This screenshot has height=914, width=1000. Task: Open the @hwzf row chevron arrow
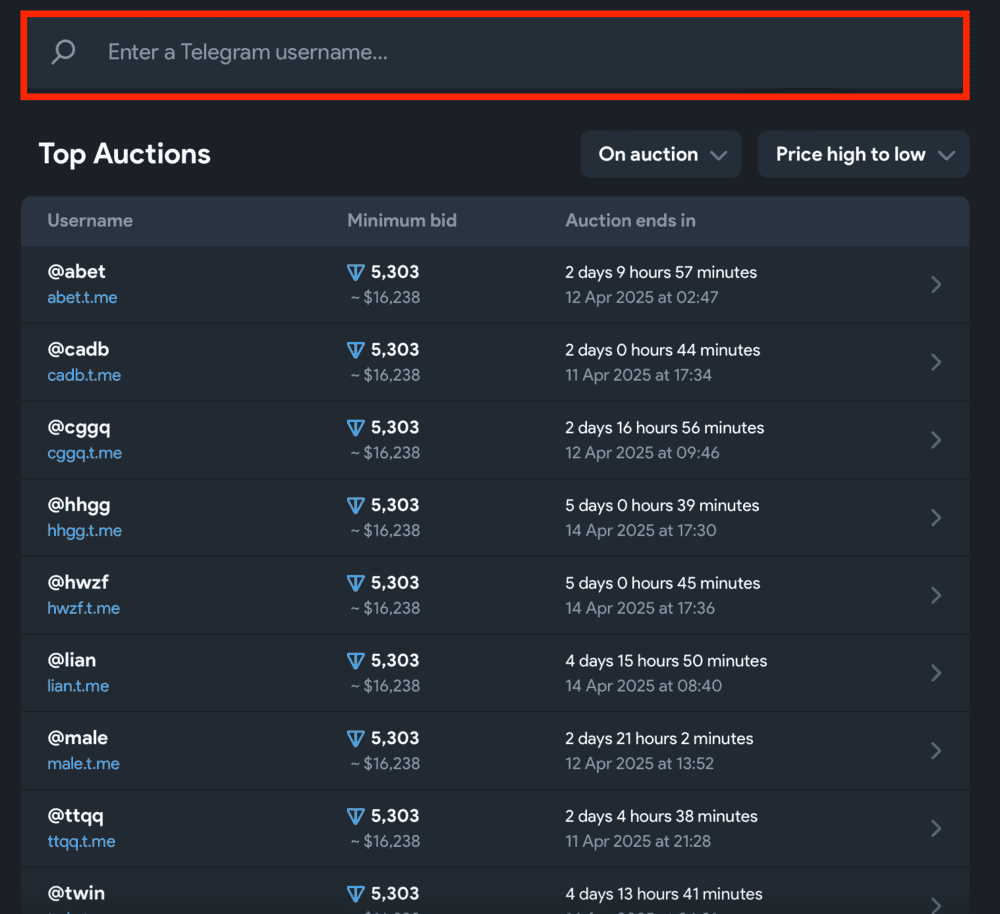[936, 595]
